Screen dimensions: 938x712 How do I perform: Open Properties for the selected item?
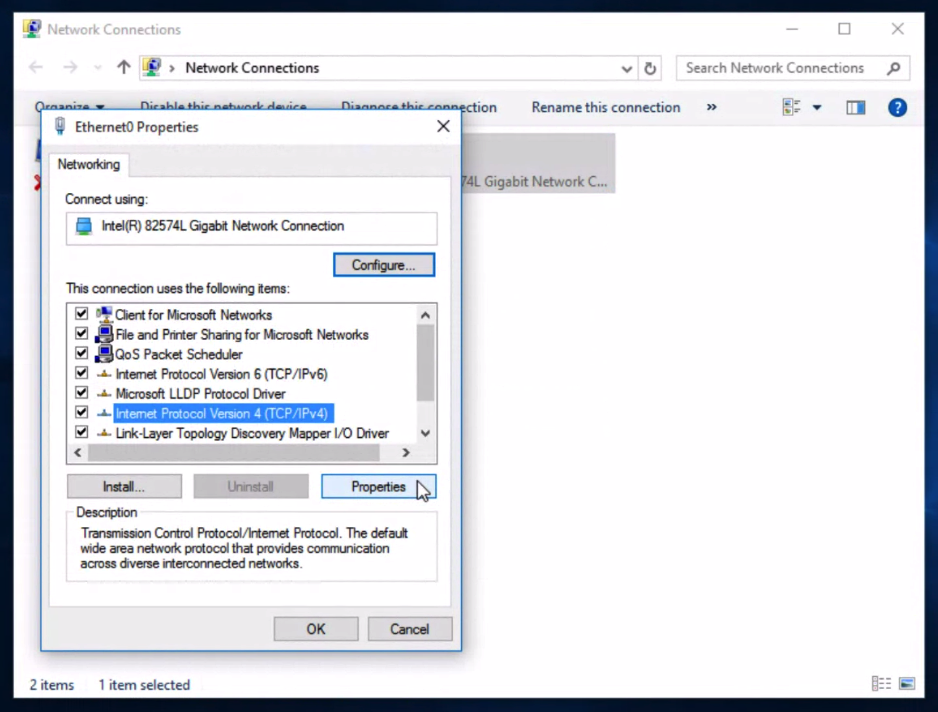[x=378, y=486]
